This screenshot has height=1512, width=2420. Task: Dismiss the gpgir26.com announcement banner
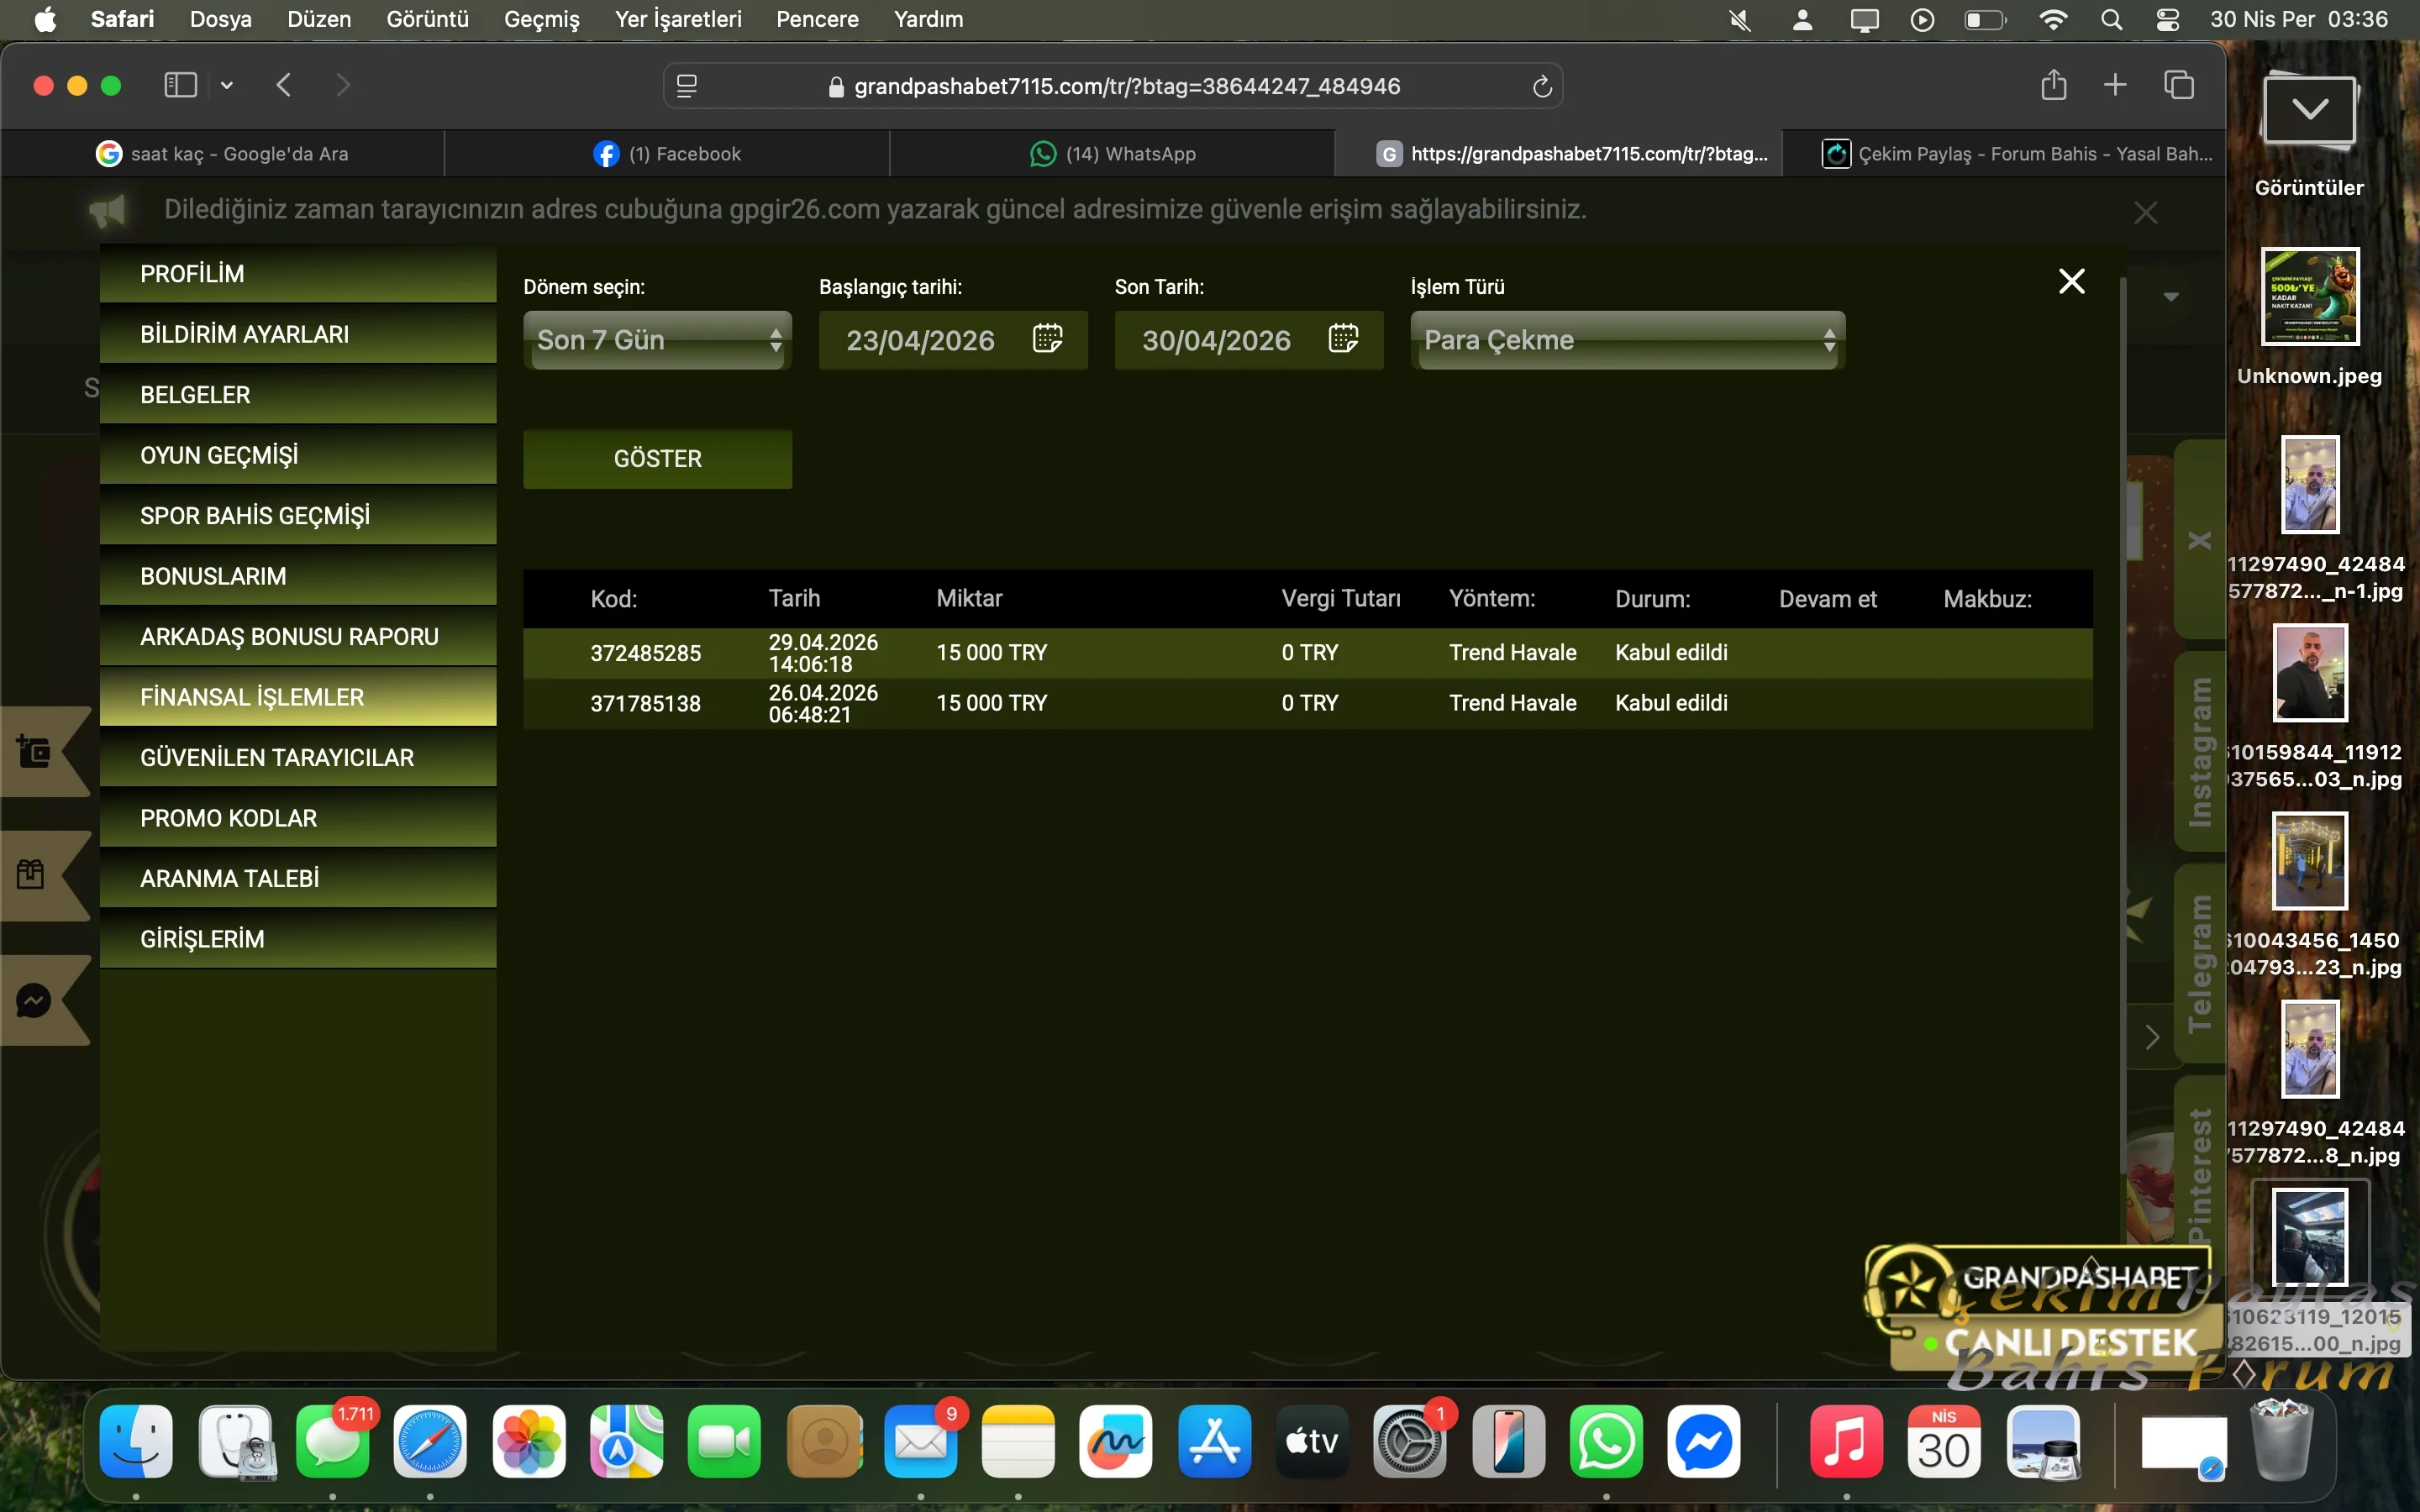coord(2145,212)
